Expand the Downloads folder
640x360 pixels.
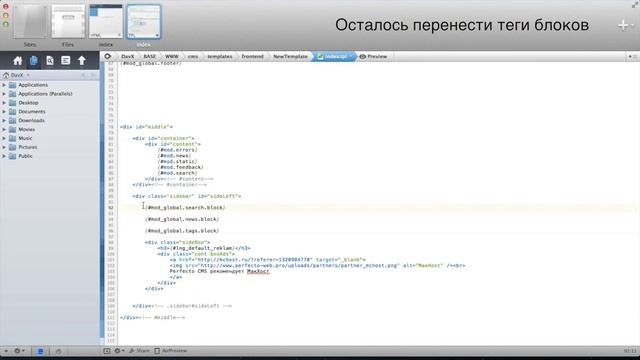[x=4, y=120]
